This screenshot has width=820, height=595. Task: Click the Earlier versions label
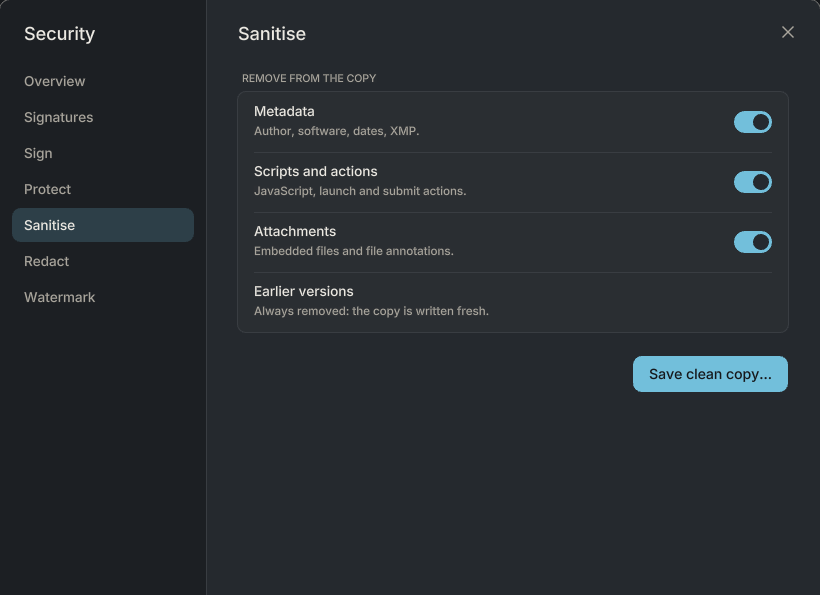pyautogui.click(x=303, y=291)
